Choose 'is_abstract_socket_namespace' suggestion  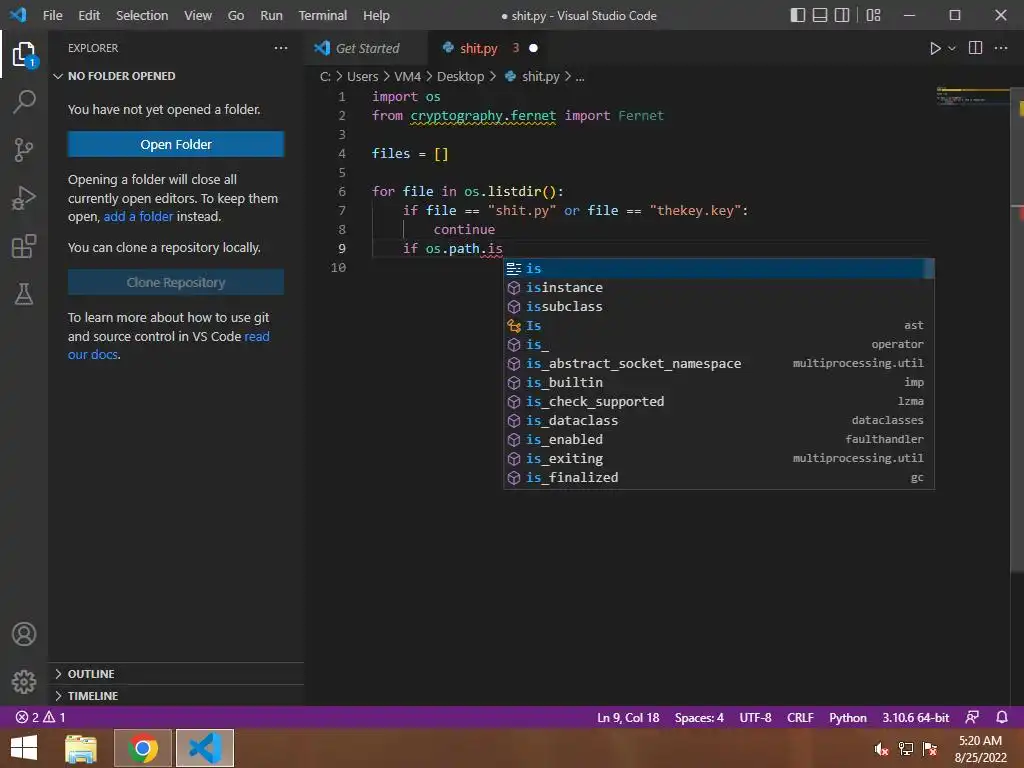[718, 364]
